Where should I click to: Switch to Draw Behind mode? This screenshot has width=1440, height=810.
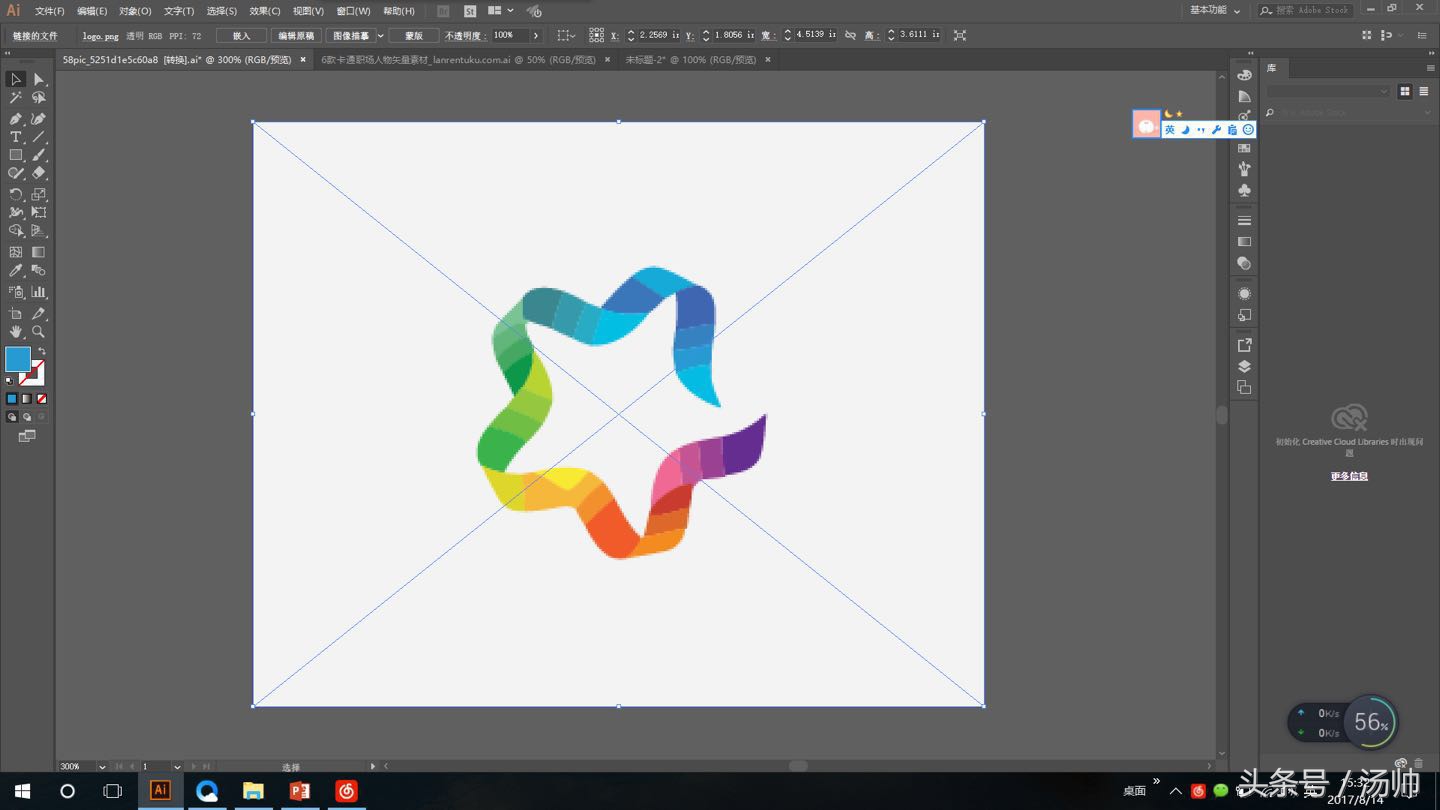tap(27, 417)
